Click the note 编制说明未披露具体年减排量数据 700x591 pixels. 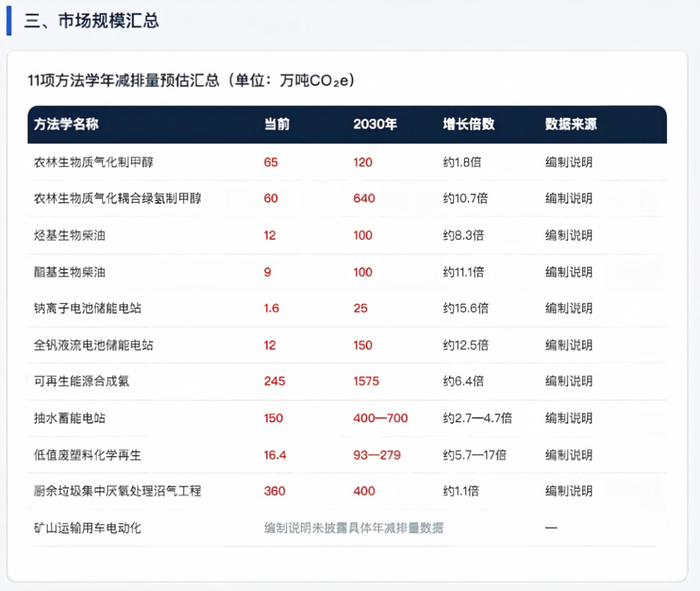[354, 528]
